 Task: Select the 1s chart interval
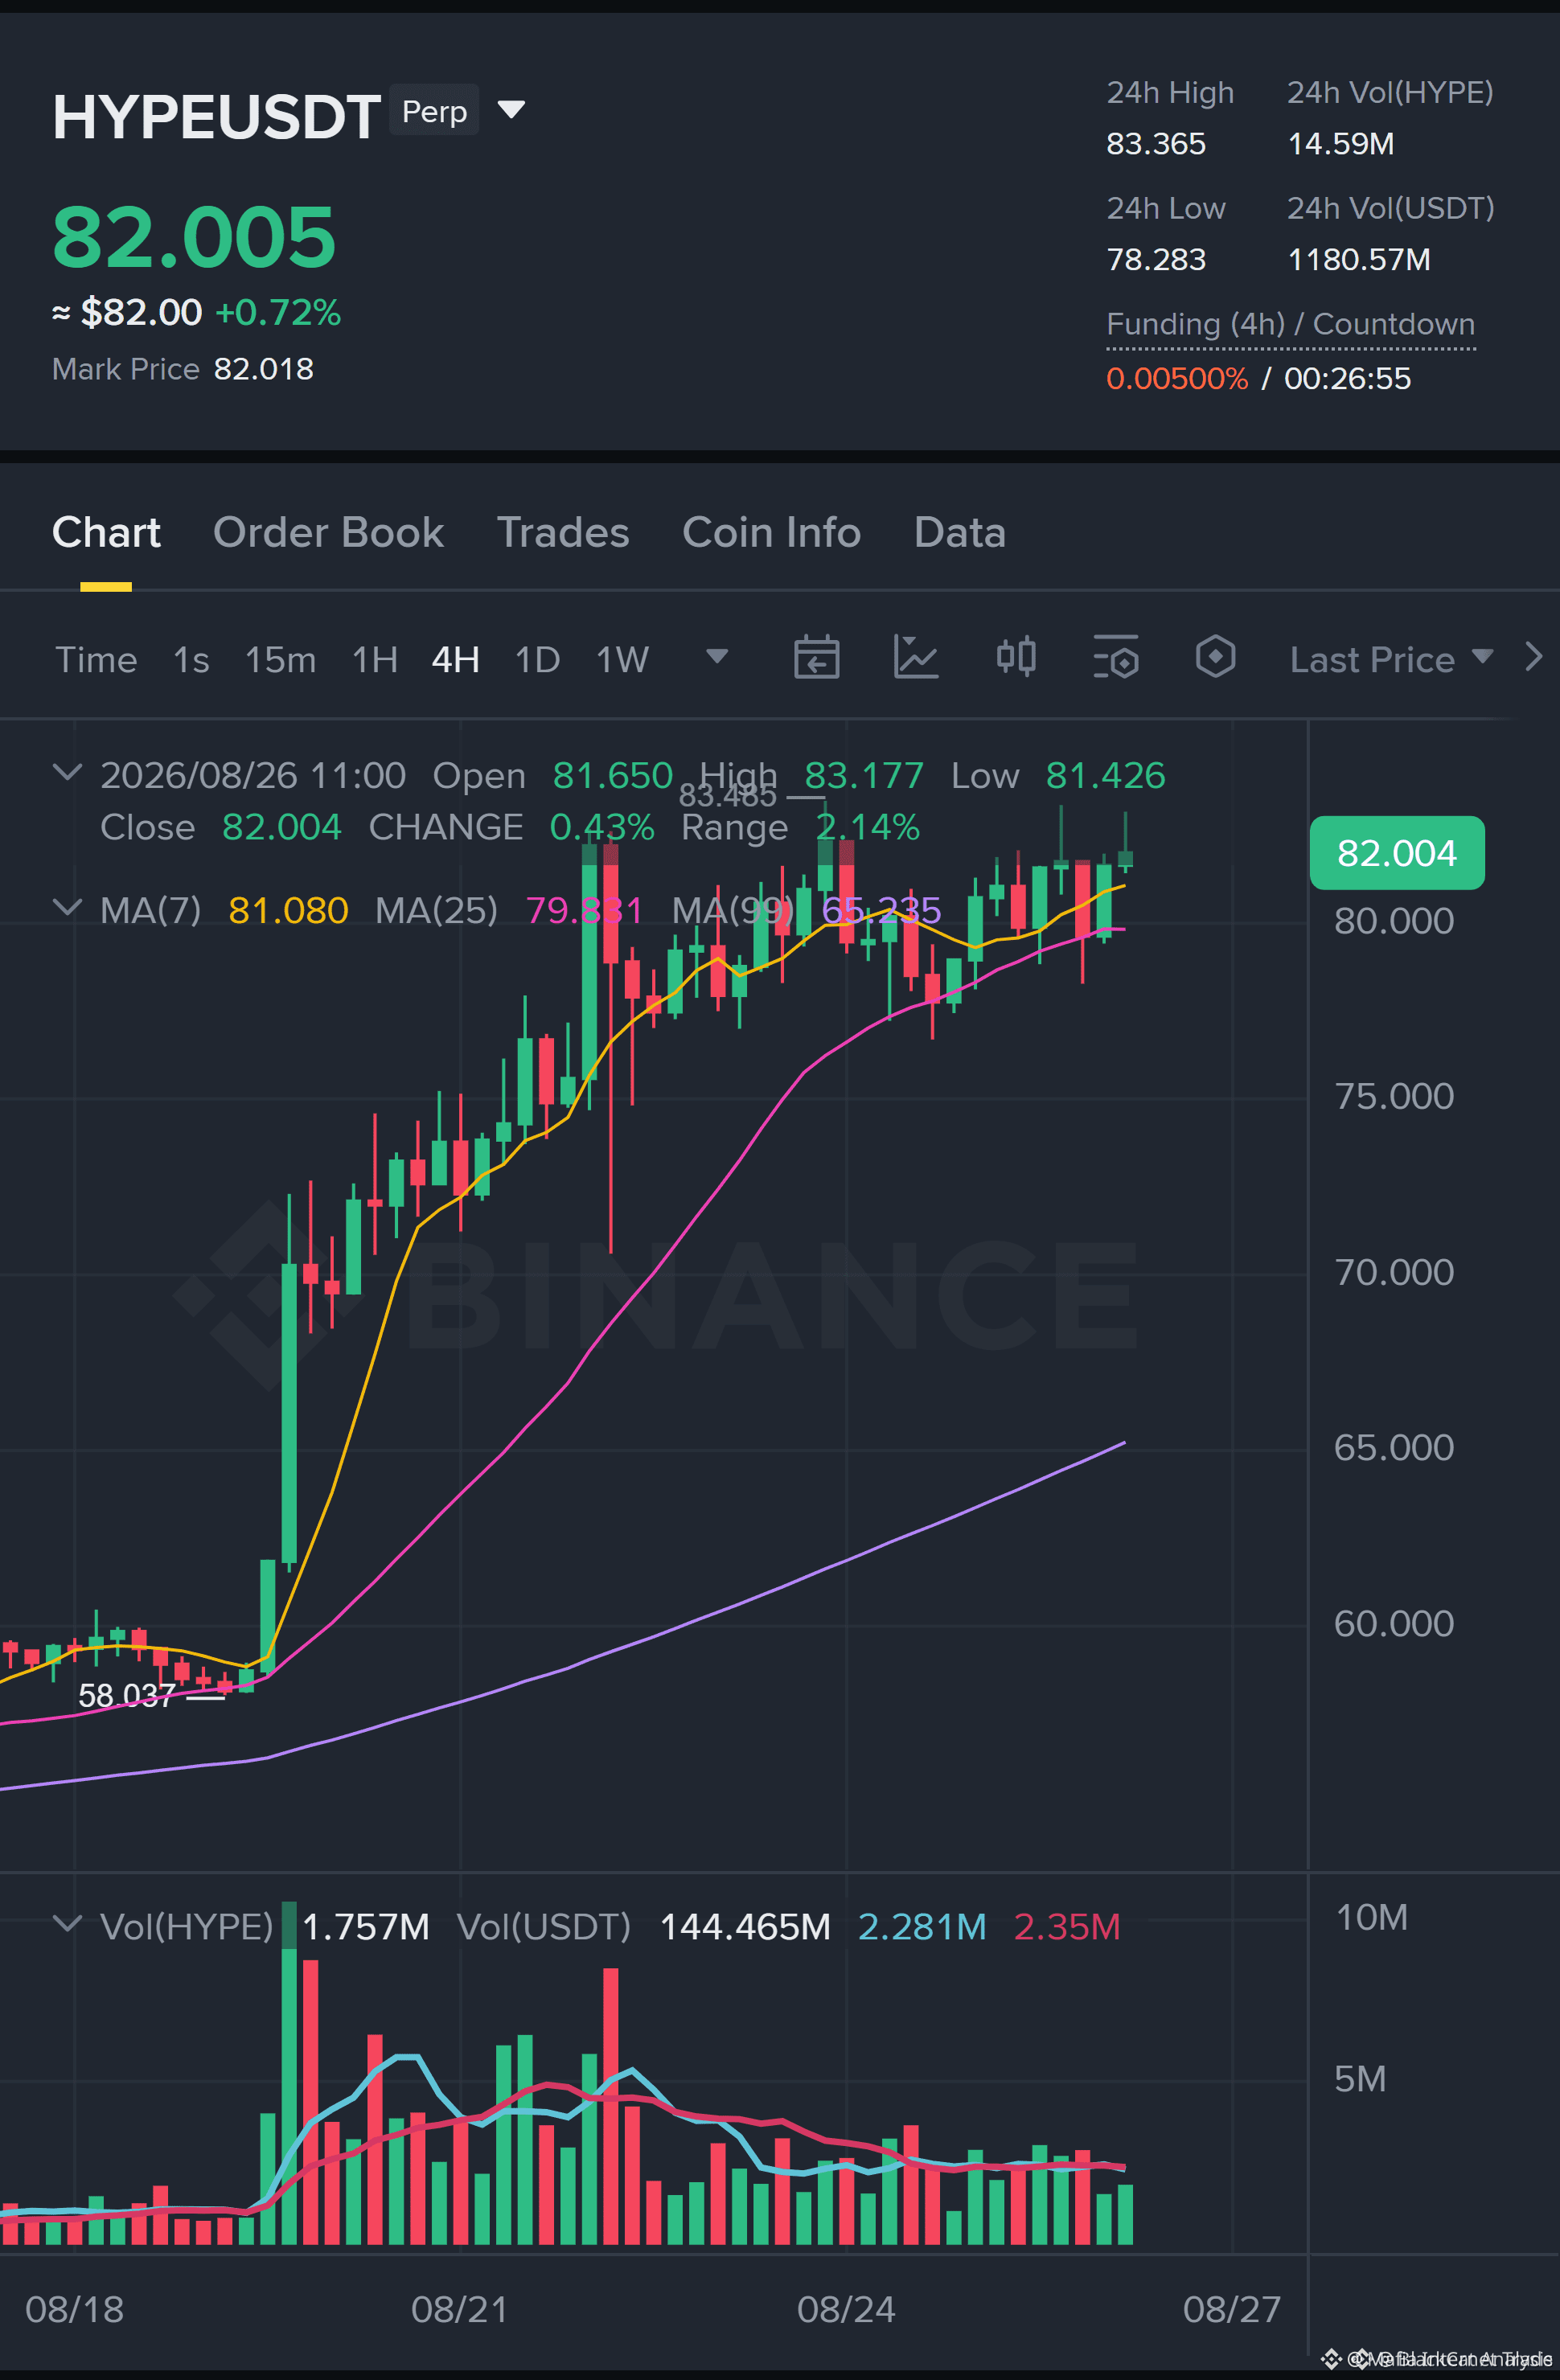[191, 659]
